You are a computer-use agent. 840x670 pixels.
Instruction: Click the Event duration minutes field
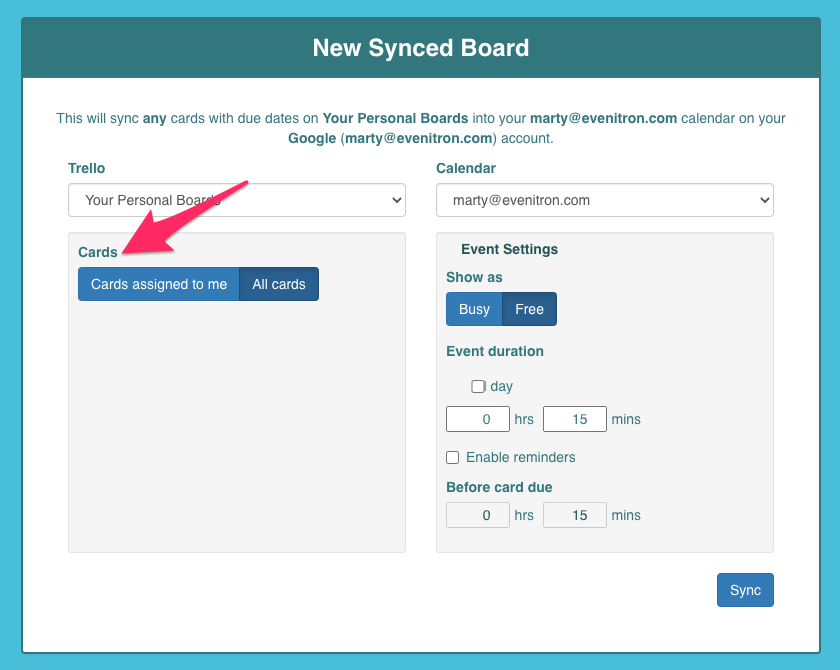point(575,419)
